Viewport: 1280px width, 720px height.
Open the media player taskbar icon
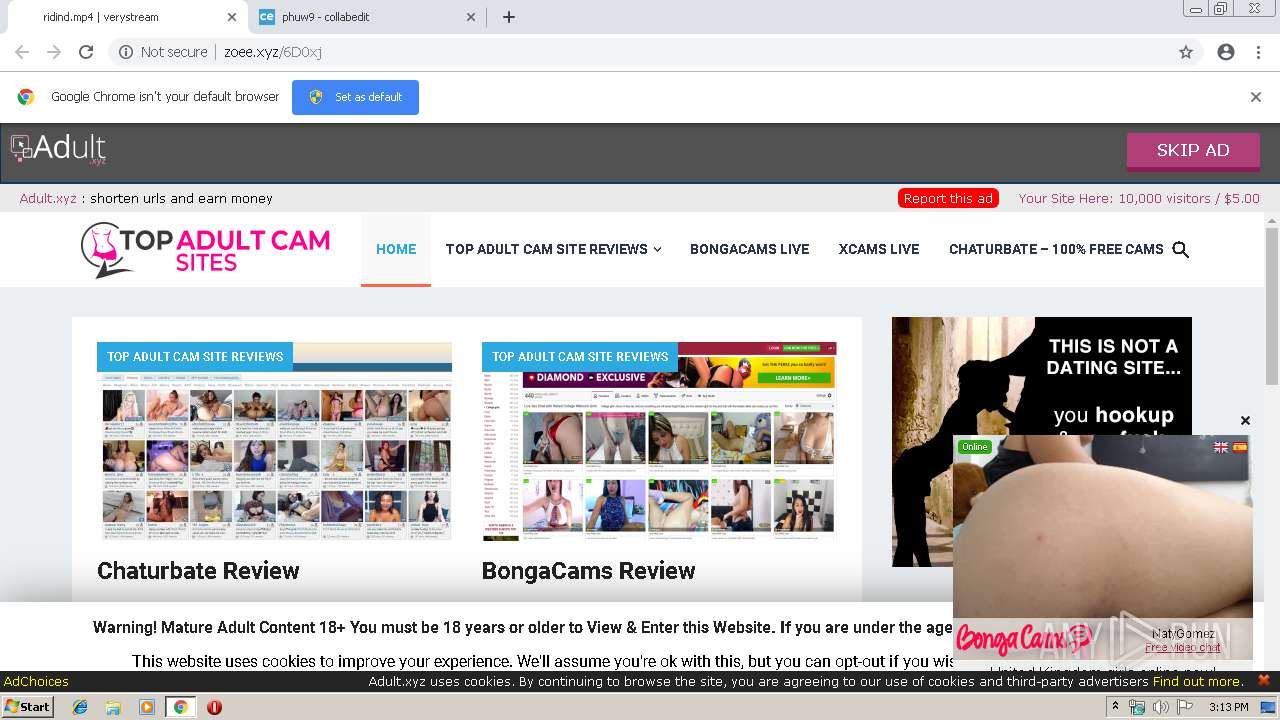tap(147, 707)
